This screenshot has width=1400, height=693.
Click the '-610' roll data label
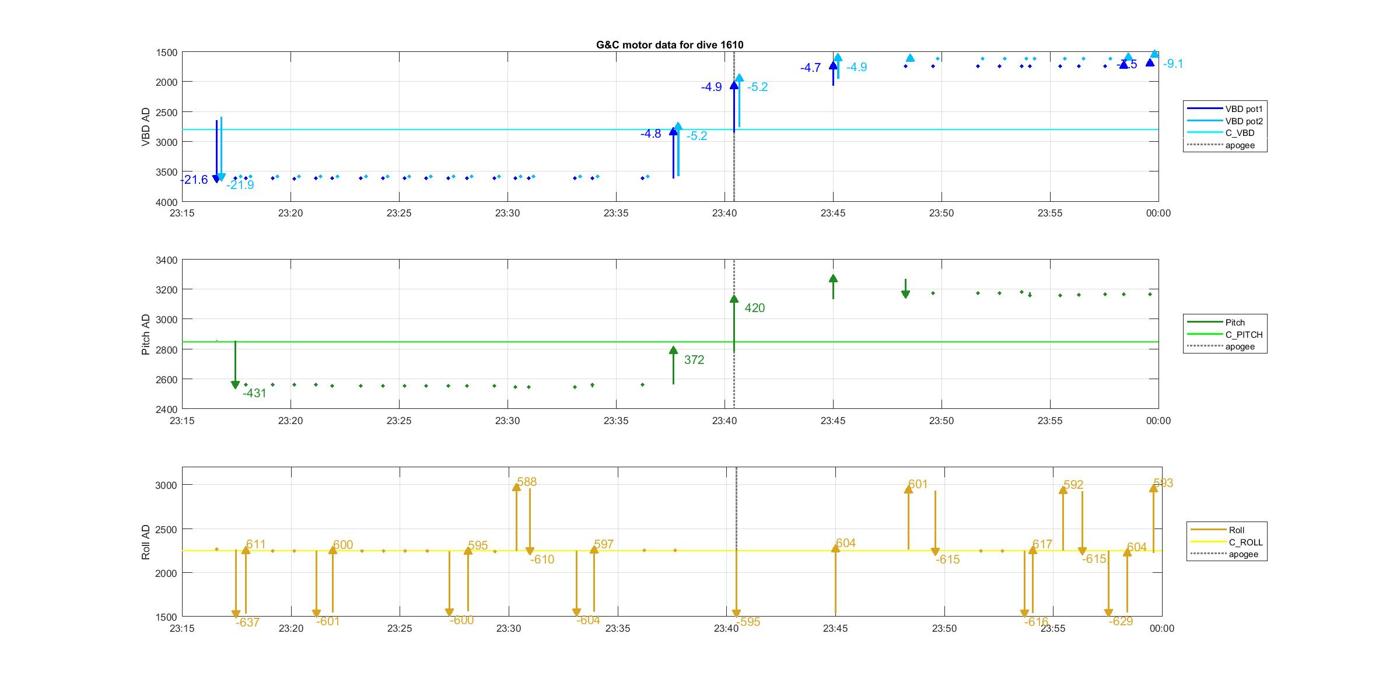tap(542, 560)
